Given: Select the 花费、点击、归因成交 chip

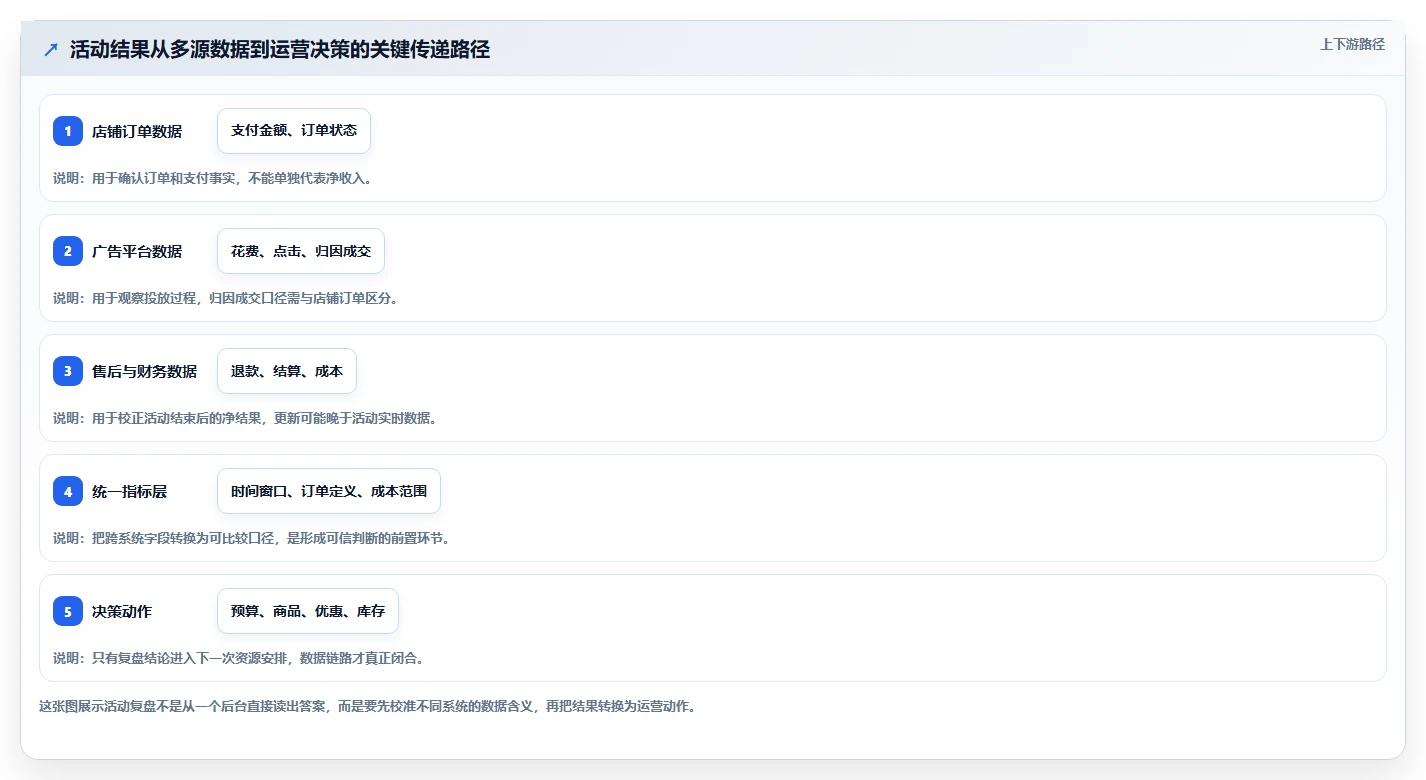Looking at the screenshot, I should click(301, 251).
